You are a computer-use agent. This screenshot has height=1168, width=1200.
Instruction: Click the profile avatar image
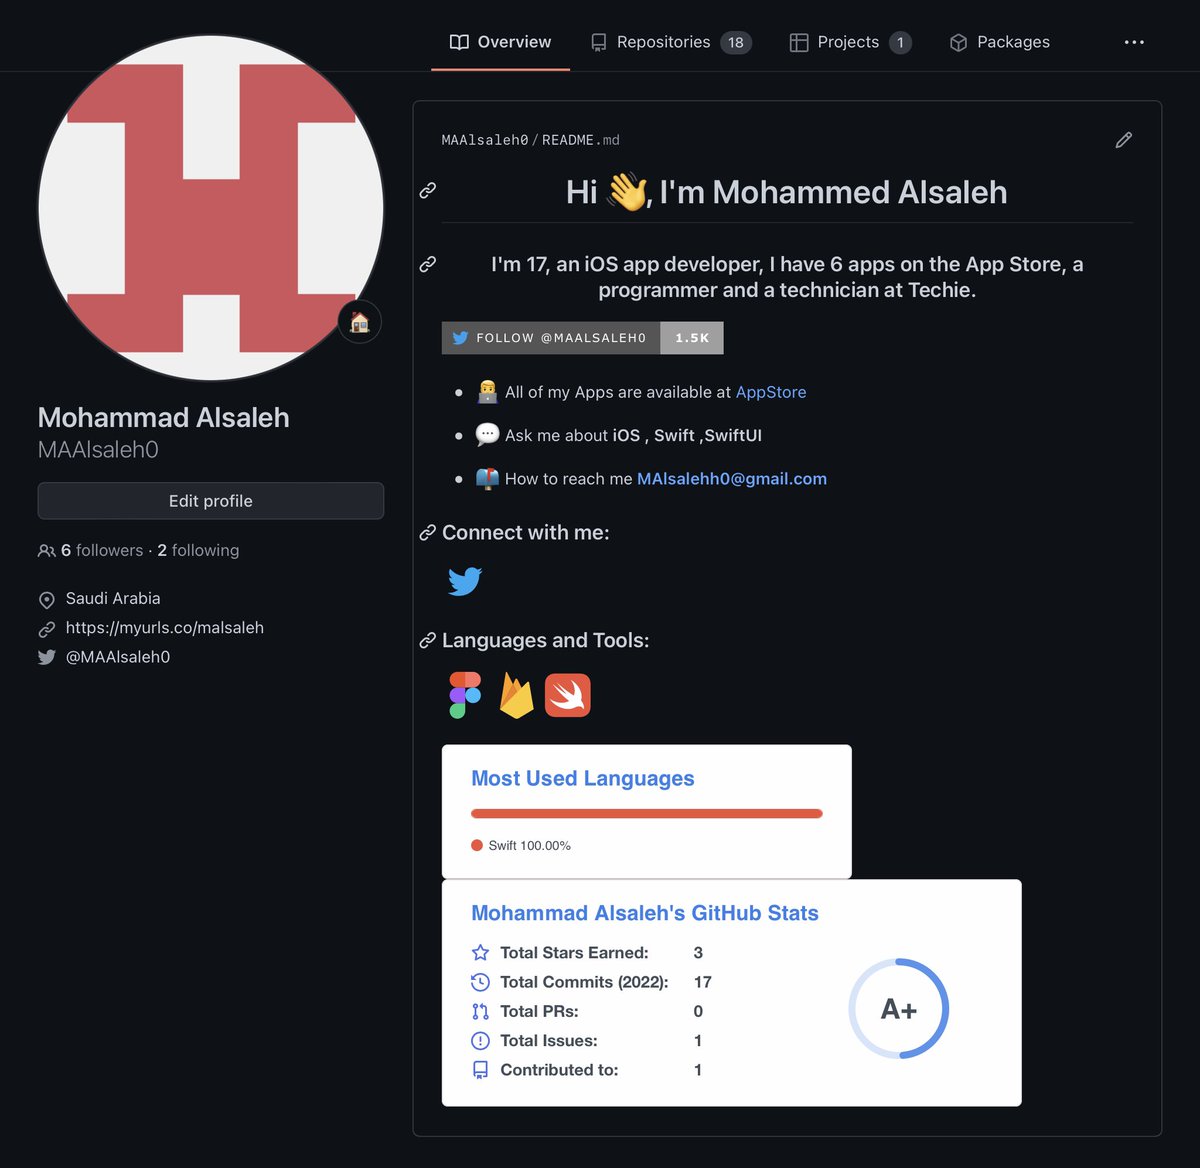pyautogui.click(x=211, y=208)
